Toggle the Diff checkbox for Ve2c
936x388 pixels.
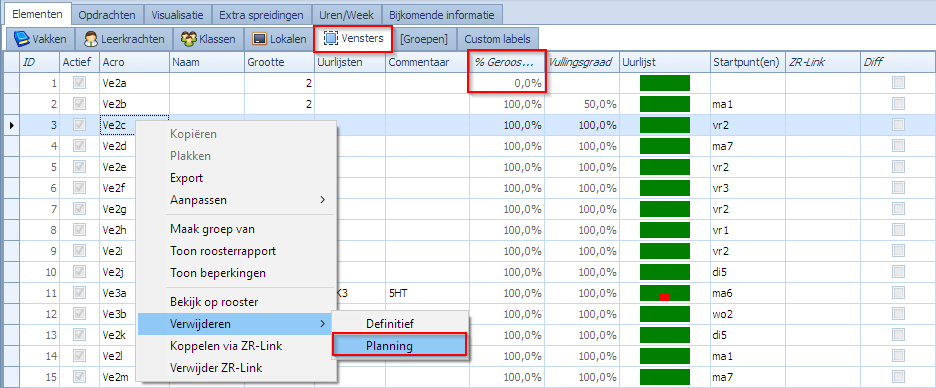click(898, 125)
